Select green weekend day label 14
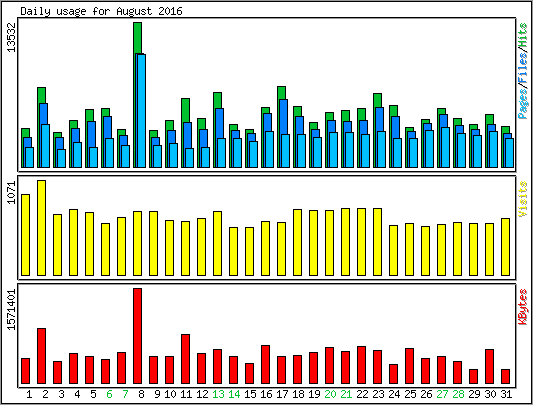The image size is (533, 405). (234, 394)
